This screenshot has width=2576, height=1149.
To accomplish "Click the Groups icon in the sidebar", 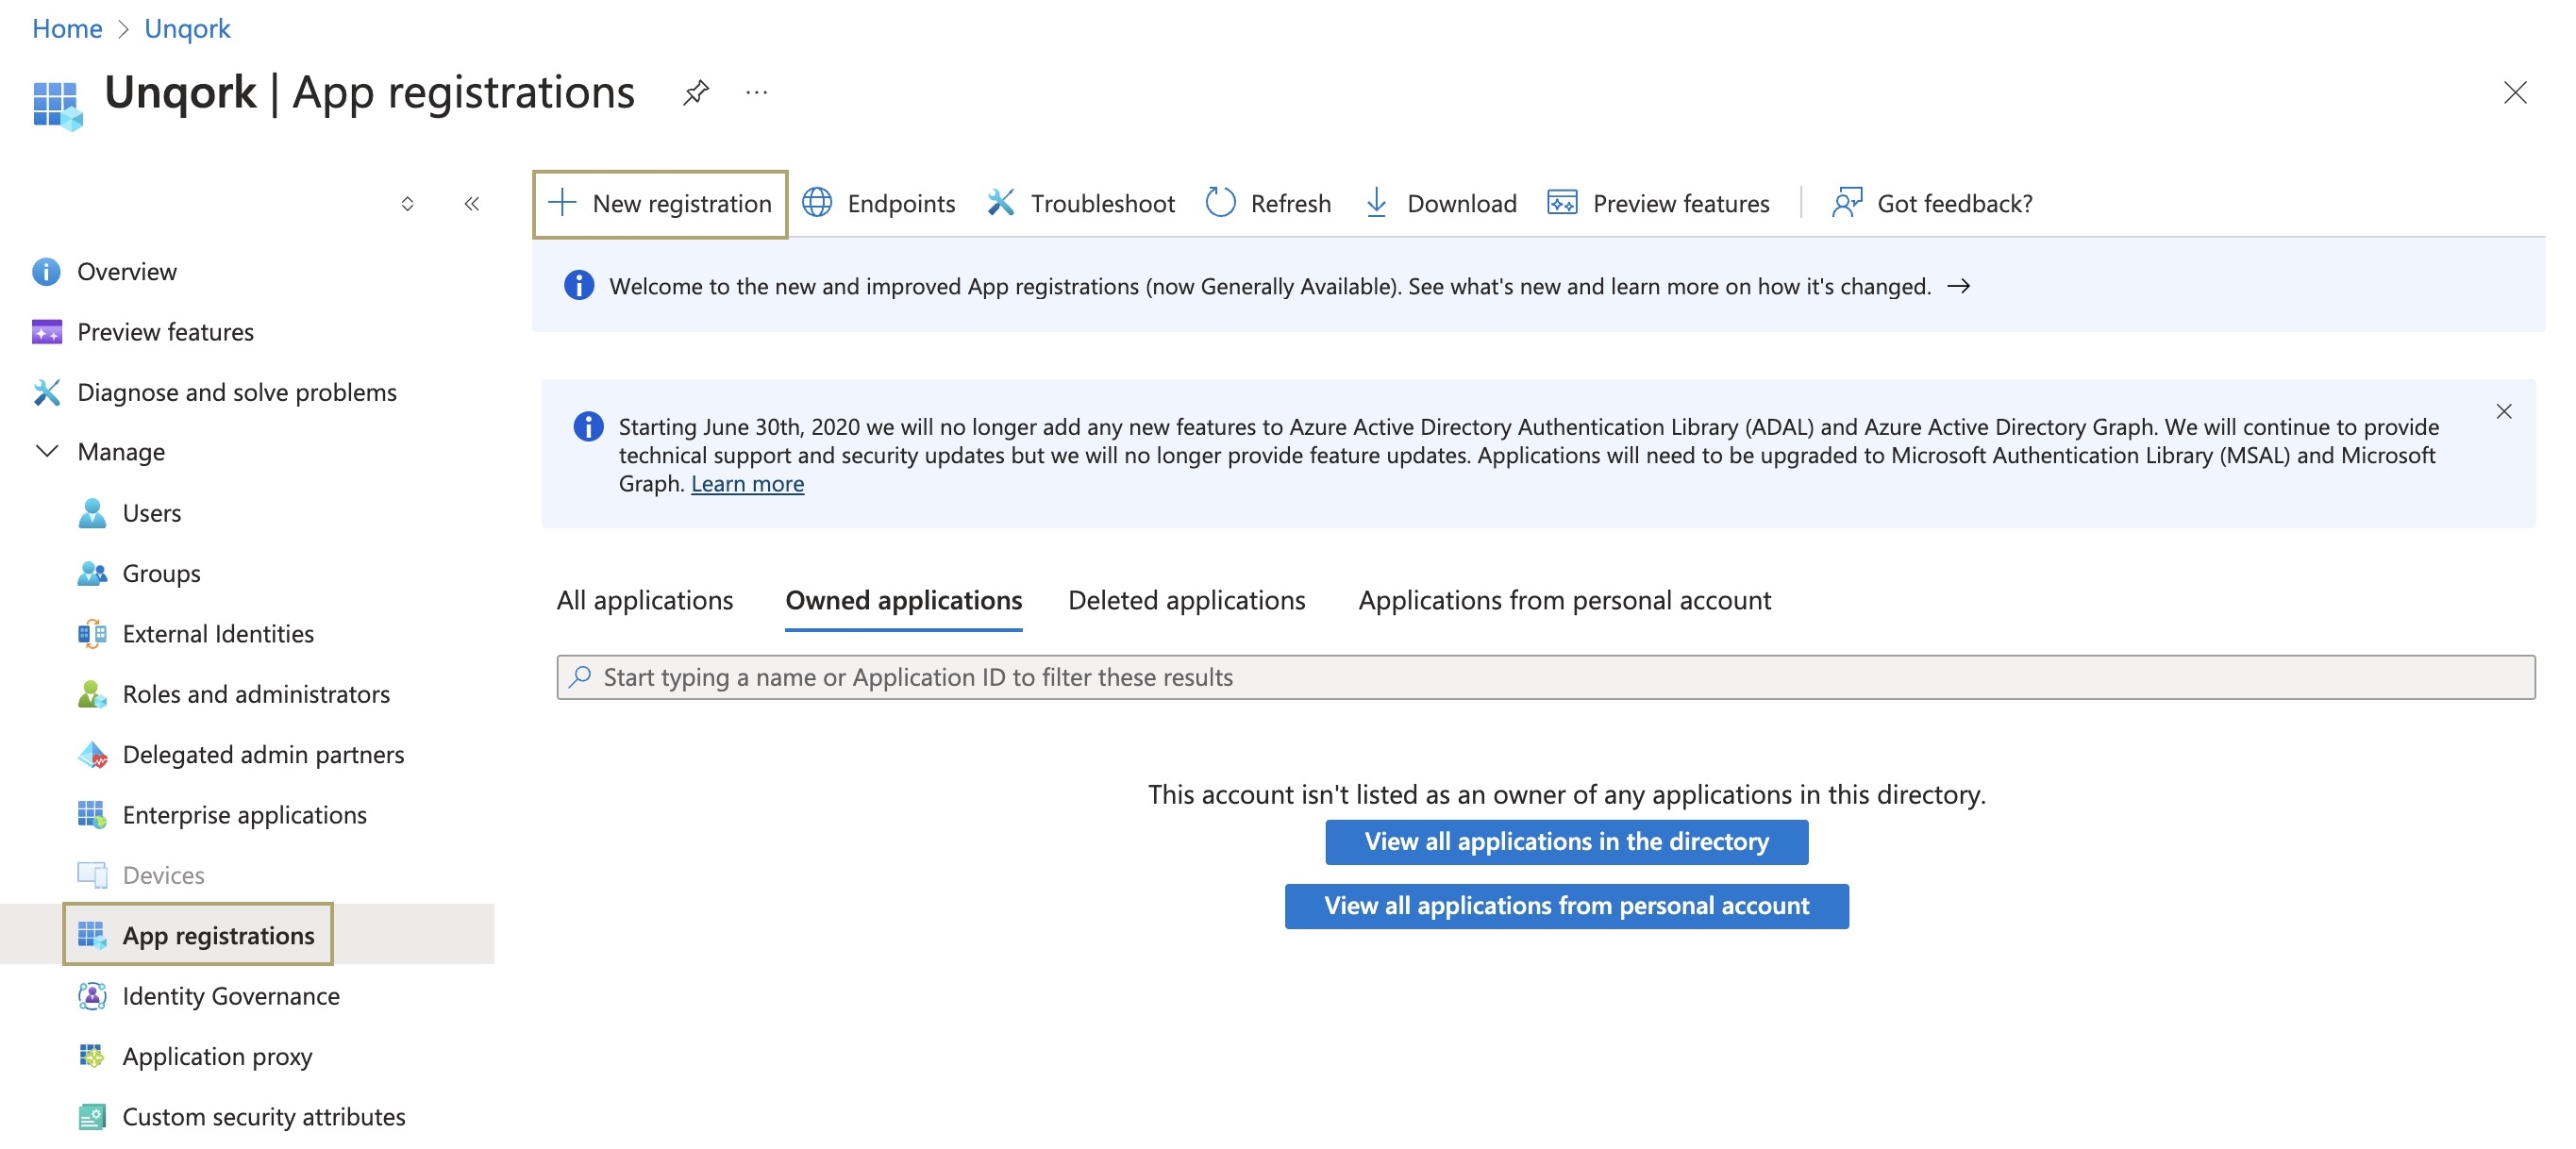I will pyautogui.click(x=92, y=573).
